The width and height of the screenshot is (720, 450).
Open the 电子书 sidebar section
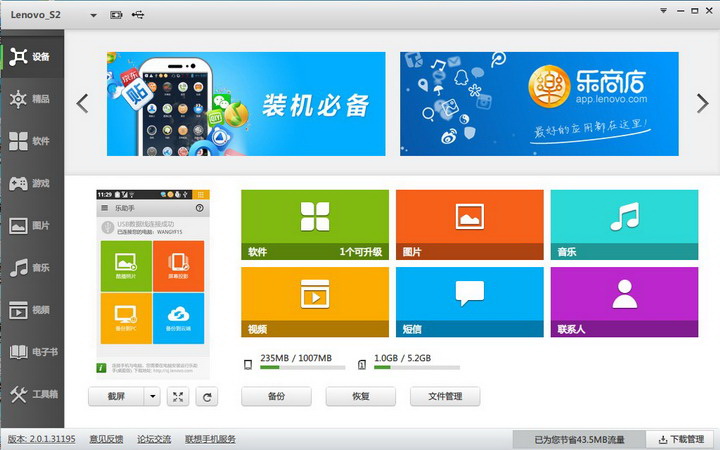coord(32,352)
